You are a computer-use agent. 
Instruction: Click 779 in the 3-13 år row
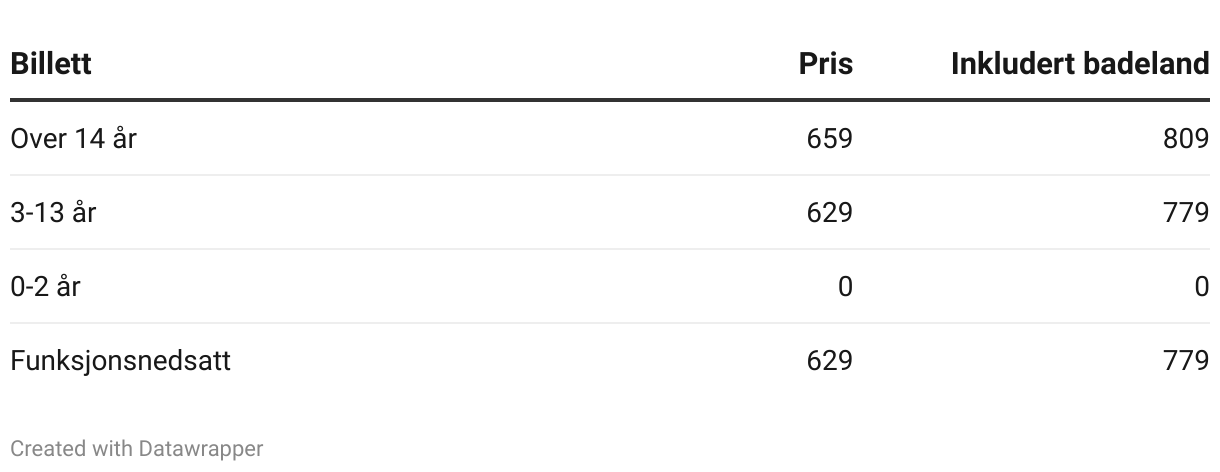1186,212
